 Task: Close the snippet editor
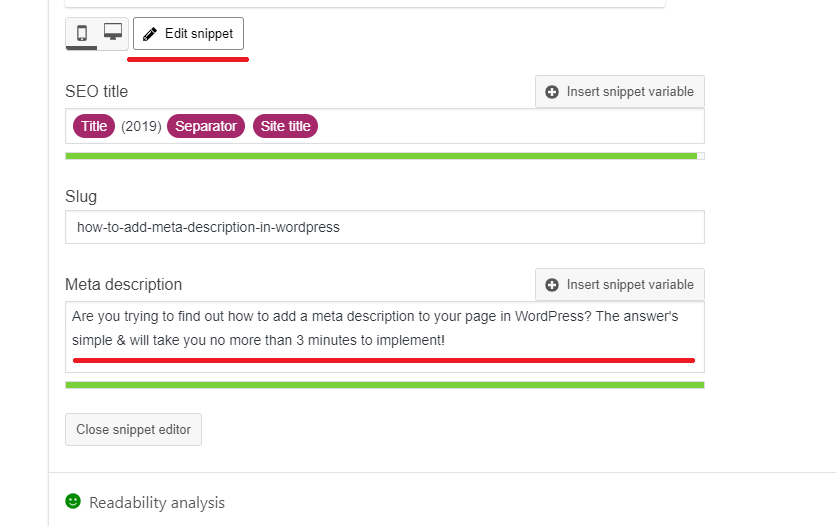coord(133,430)
